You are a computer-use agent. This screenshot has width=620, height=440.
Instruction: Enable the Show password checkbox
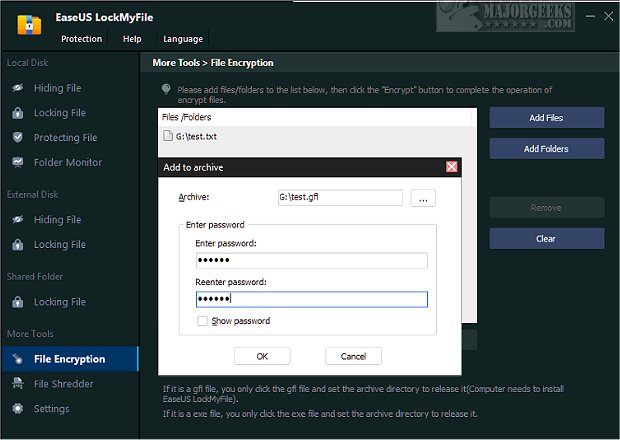202,321
